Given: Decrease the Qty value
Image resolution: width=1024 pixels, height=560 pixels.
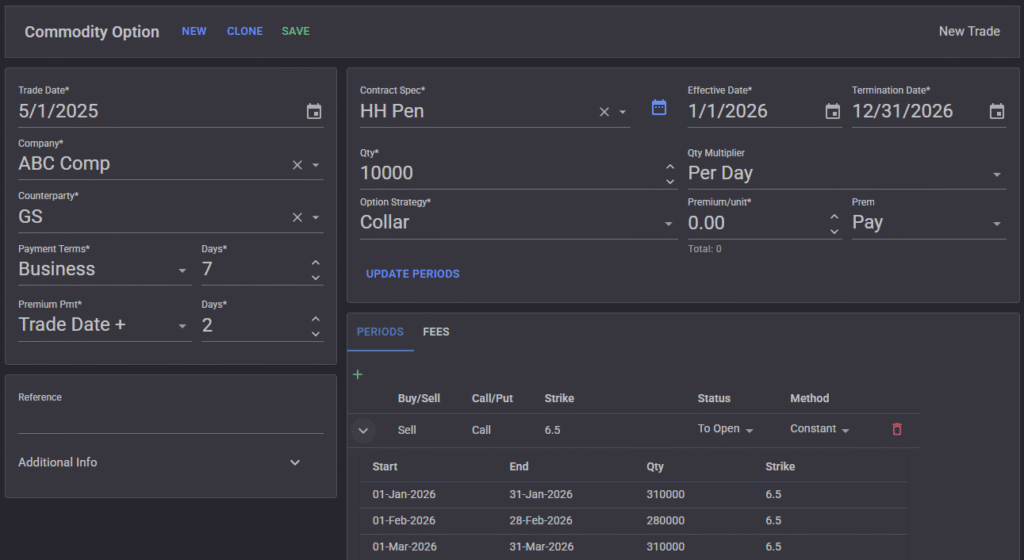Looking at the screenshot, I should coord(670,181).
